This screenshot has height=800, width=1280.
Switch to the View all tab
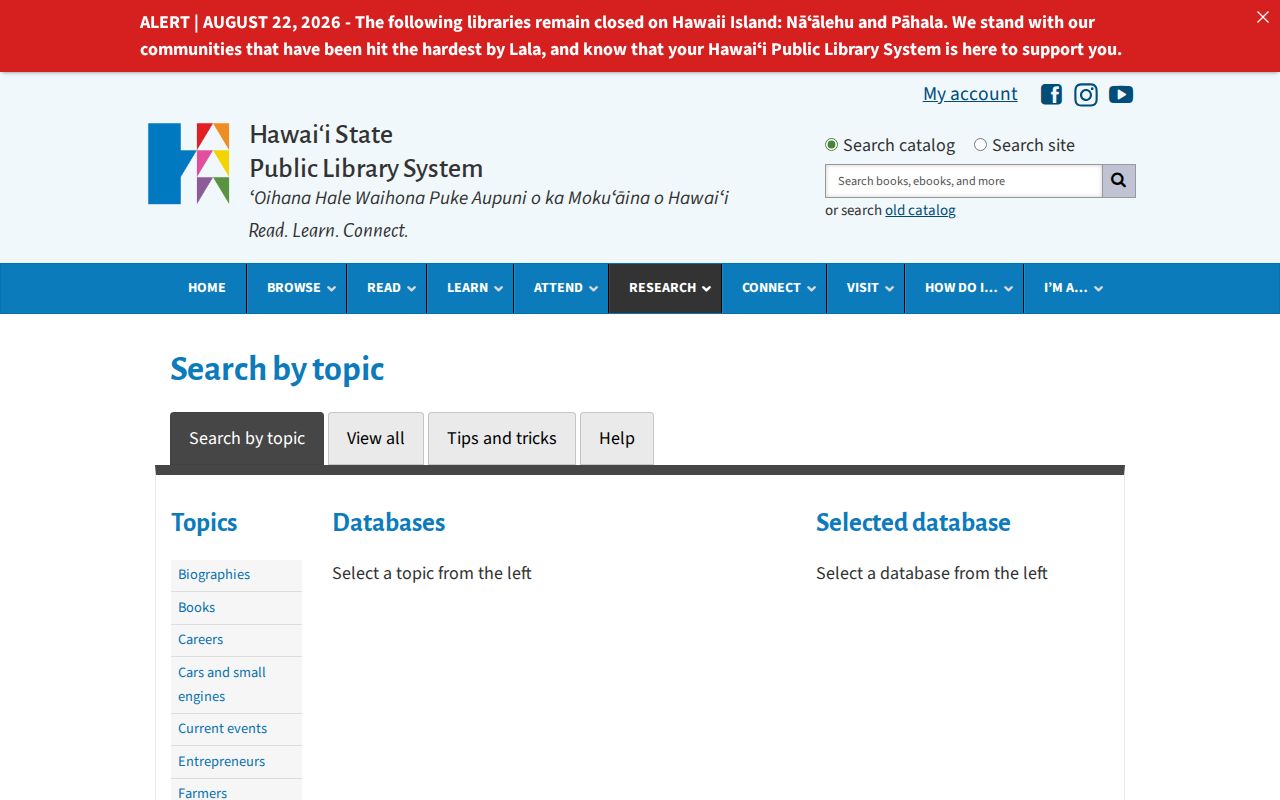(x=376, y=438)
